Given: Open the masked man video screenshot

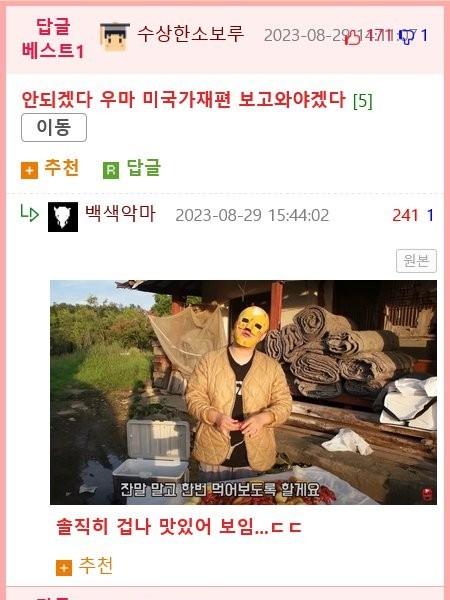Looking at the screenshot, I should pos(243,393).
